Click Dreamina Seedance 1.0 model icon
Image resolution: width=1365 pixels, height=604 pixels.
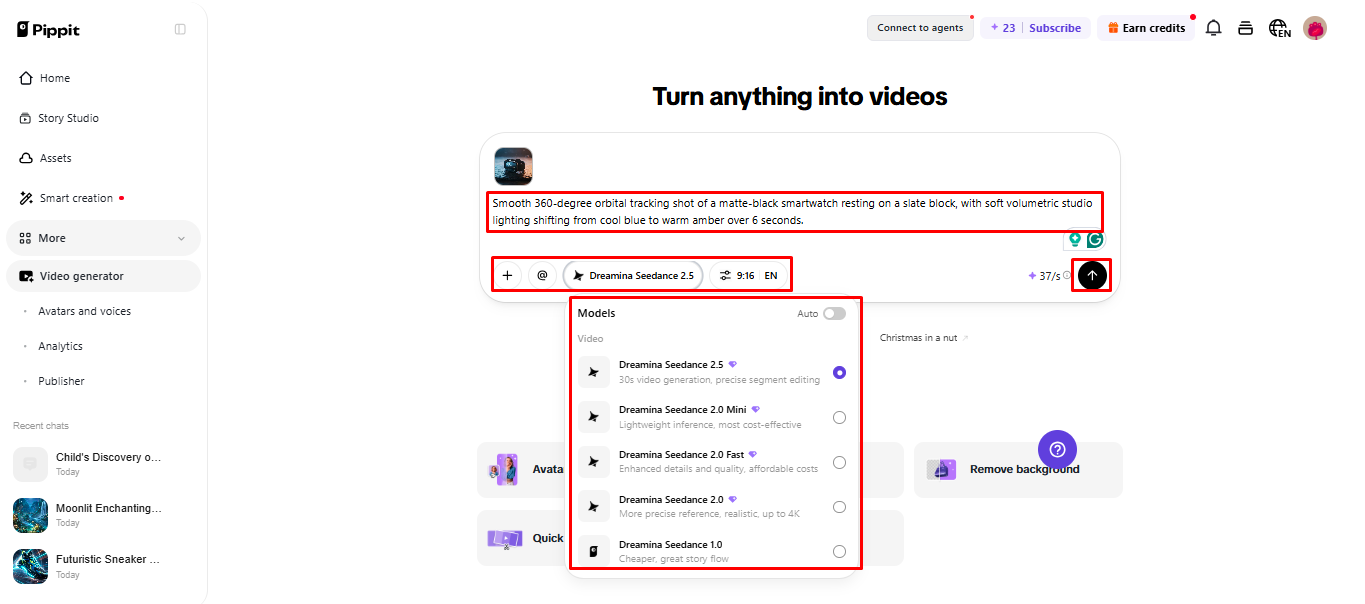(594, 552)
